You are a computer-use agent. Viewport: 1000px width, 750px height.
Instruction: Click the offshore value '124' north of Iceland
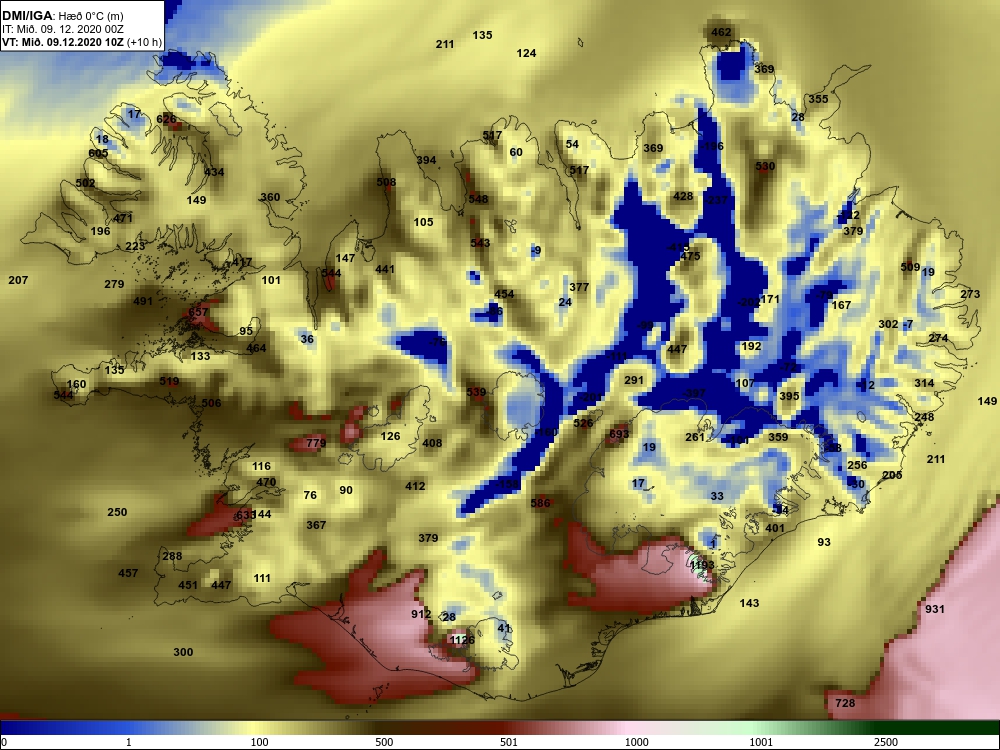[526, 53]
